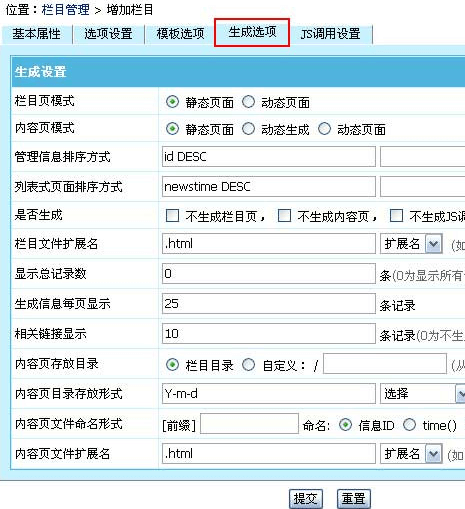Open the 选择 dropdown for directory format
Viewport: 465px width, 509px height.
tap(422, 394)
